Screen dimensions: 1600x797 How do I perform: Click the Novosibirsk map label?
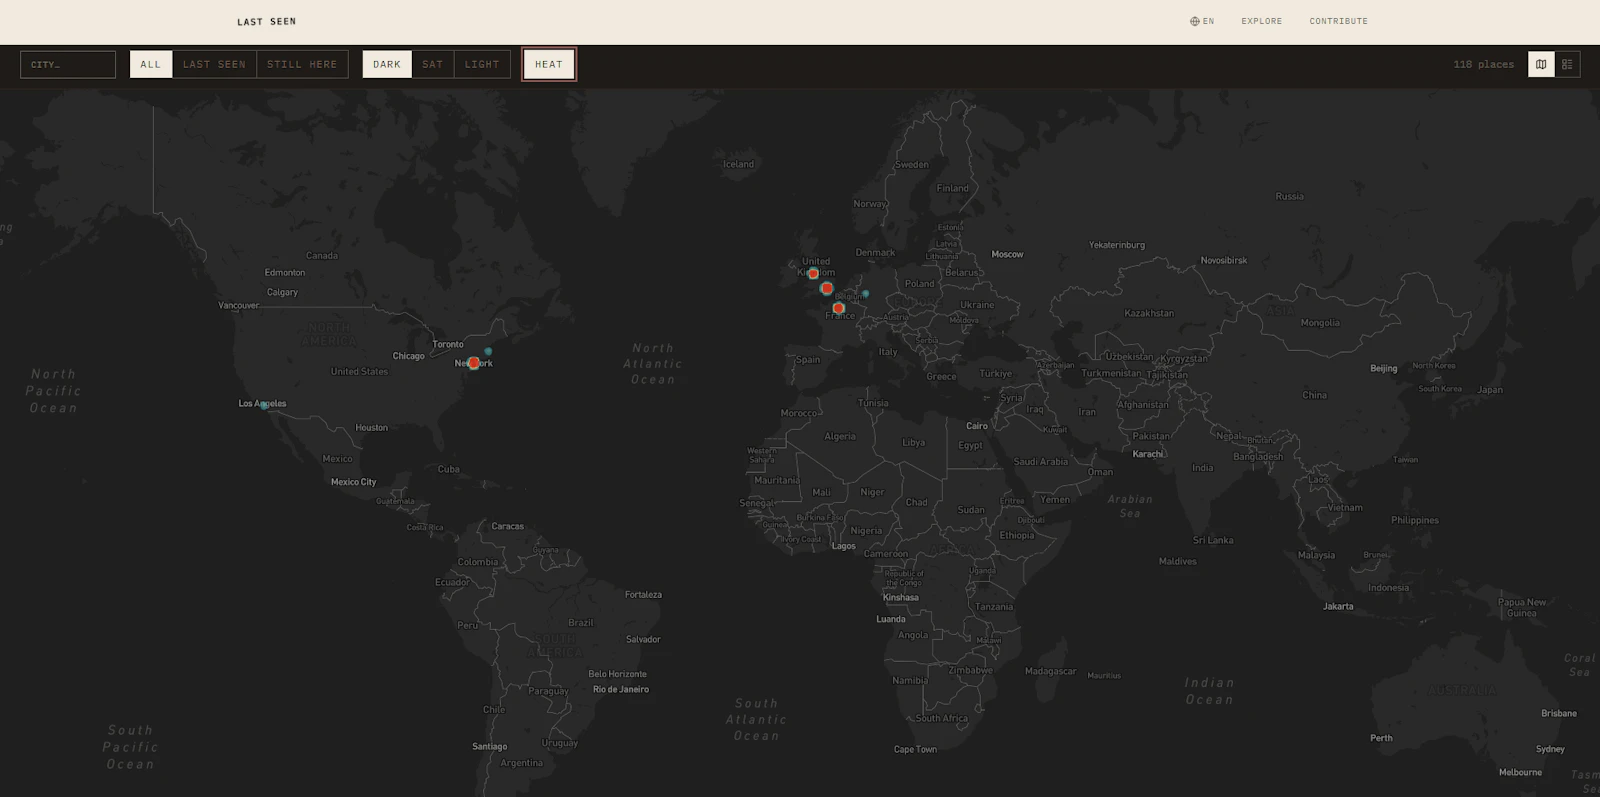pyautogui.click(x=1224, y=260)
